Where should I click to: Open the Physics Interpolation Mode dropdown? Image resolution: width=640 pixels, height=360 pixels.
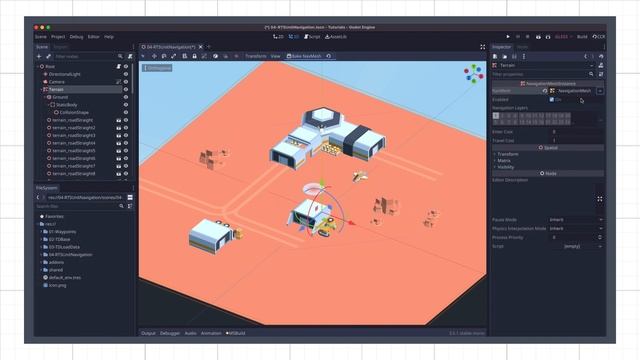576,229
